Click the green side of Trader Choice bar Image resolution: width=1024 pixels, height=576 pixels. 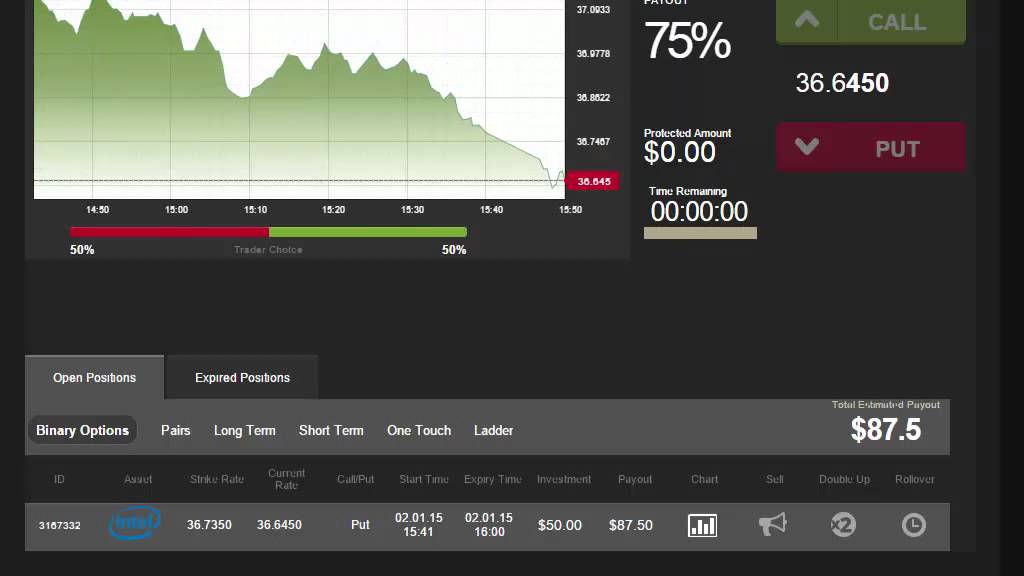coord(368,232)
